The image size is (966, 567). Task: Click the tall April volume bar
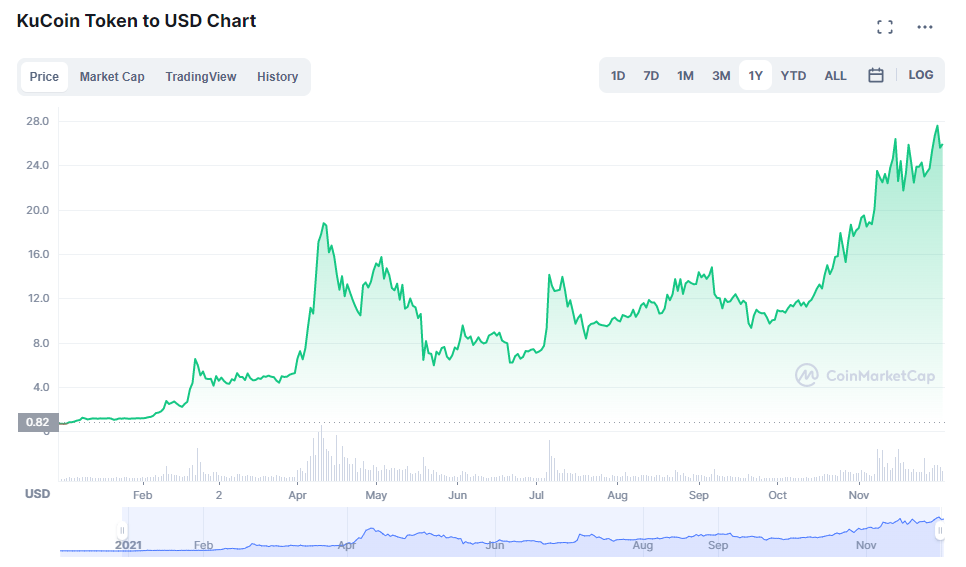tap(321, 453)
